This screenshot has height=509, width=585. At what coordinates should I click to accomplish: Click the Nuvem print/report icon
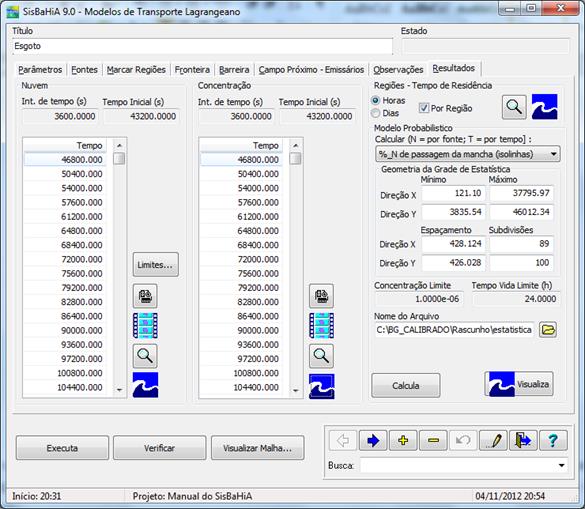(x=145, y=296)
